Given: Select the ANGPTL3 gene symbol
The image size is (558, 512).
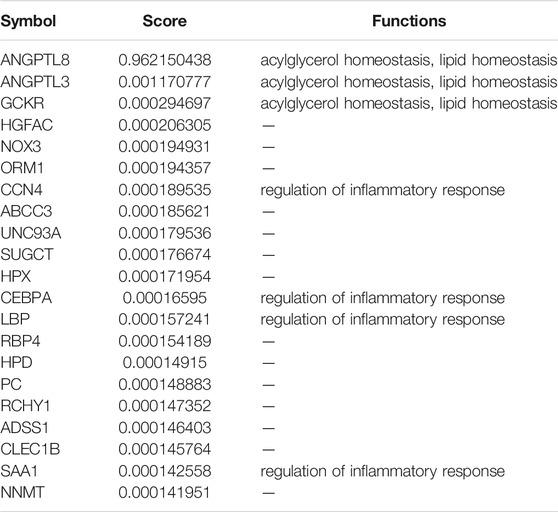Looking at the screenshot, I should [x=35, y=81].
